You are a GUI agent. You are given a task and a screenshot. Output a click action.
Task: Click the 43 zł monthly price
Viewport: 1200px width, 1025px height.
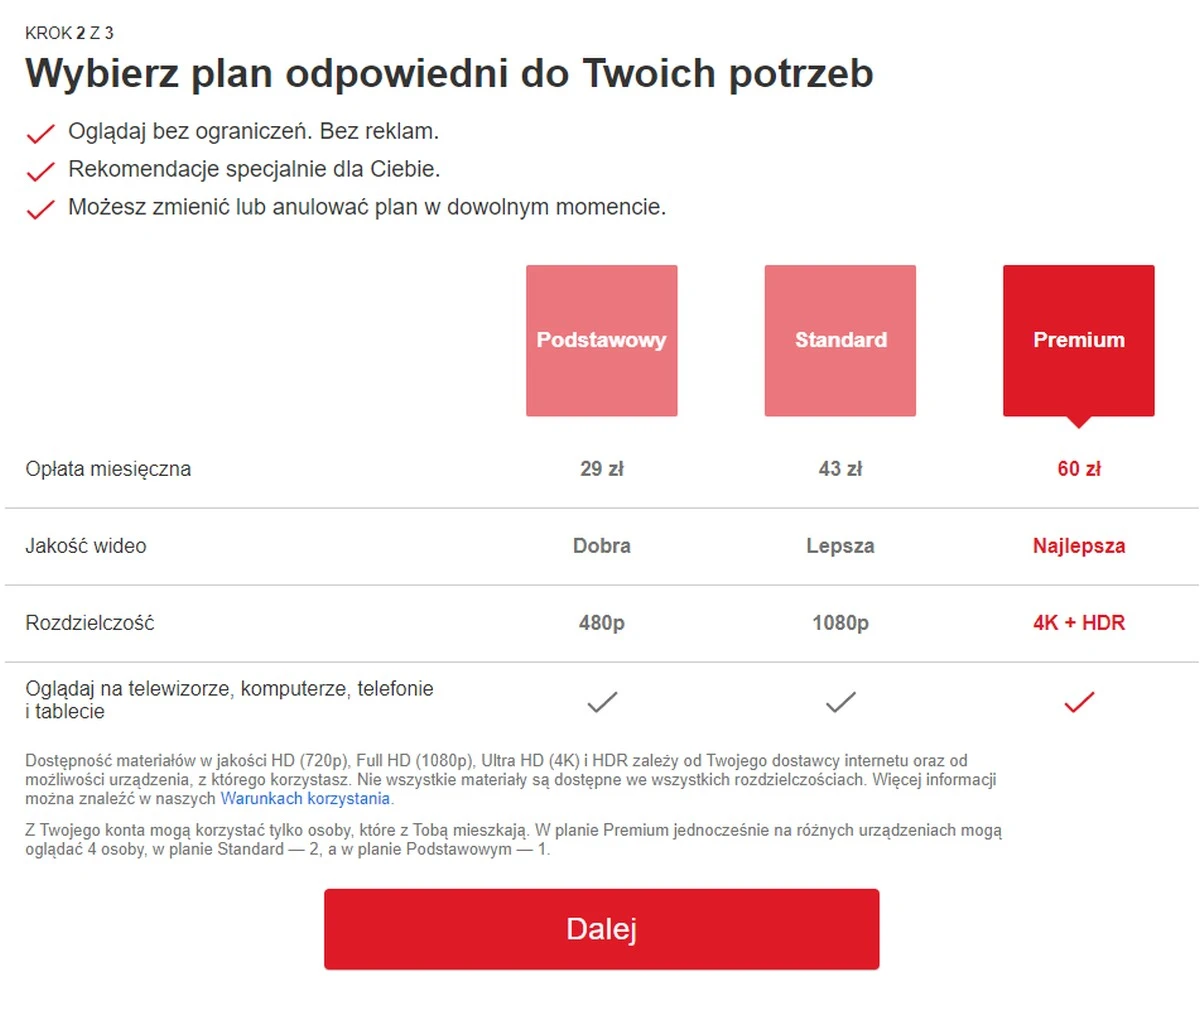point(840,469)
